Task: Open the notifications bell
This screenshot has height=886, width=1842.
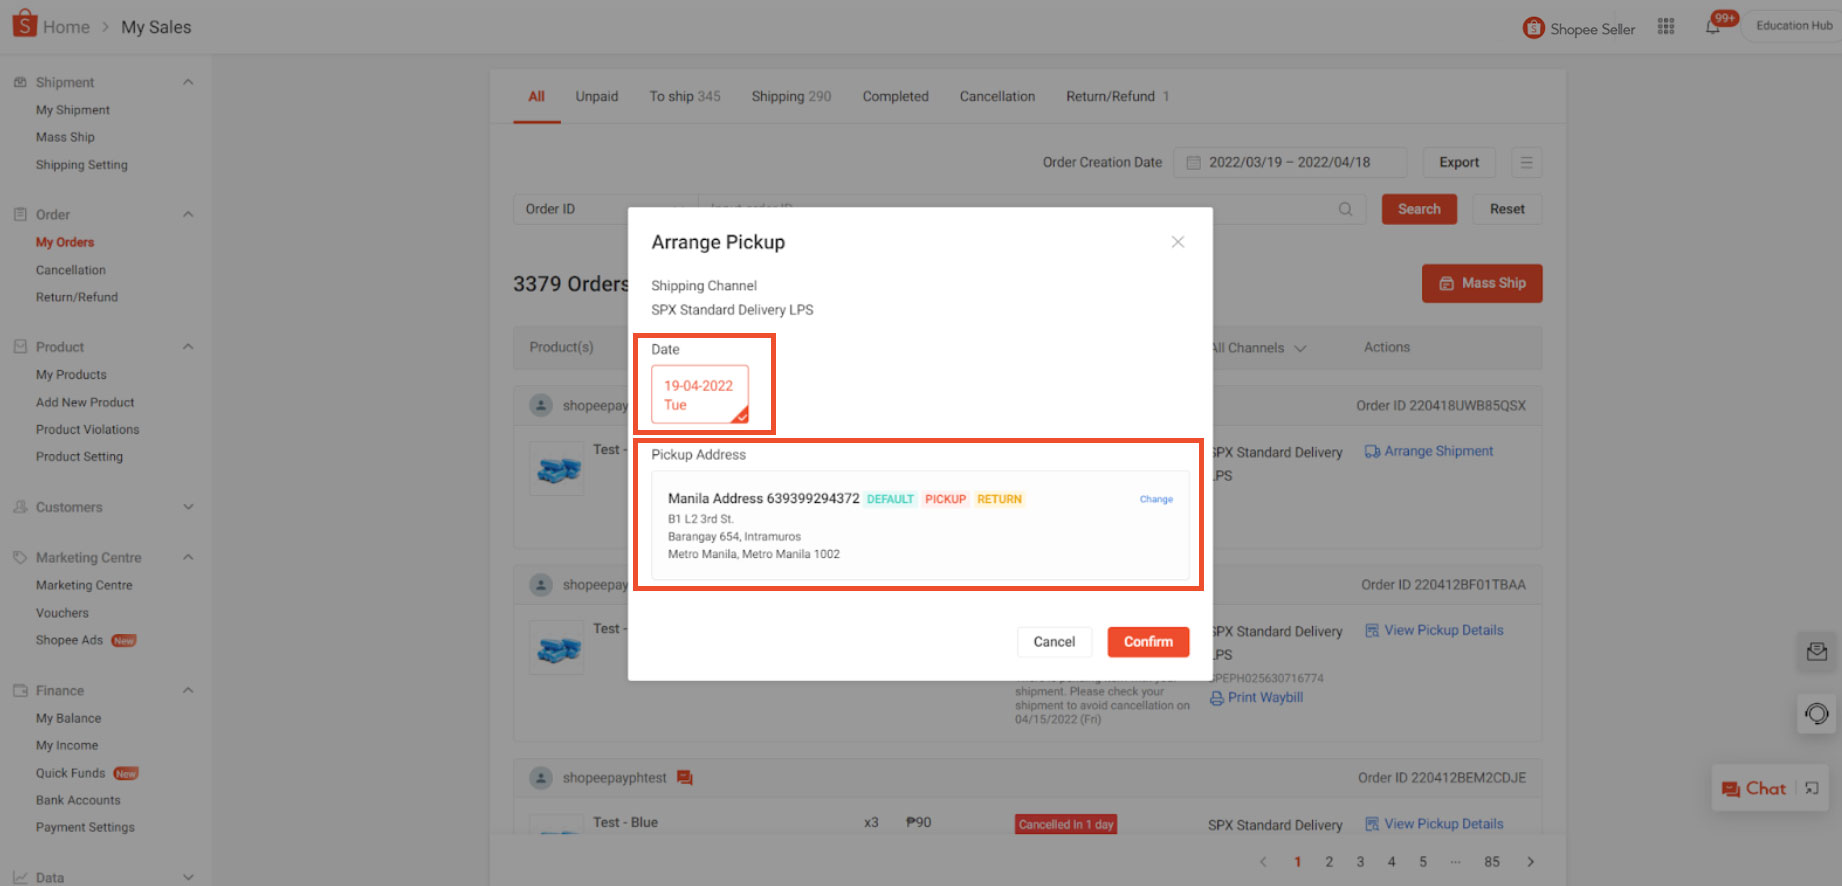Action: (1713, 27)
